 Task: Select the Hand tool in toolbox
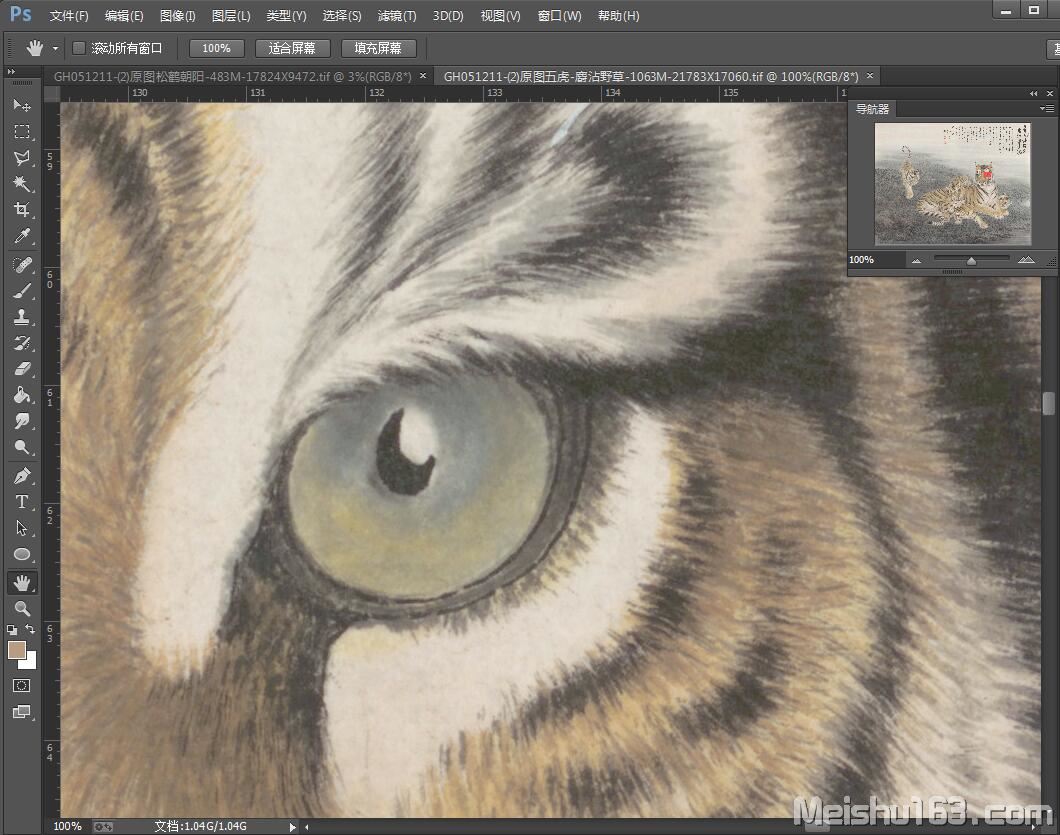click(22, 582)
